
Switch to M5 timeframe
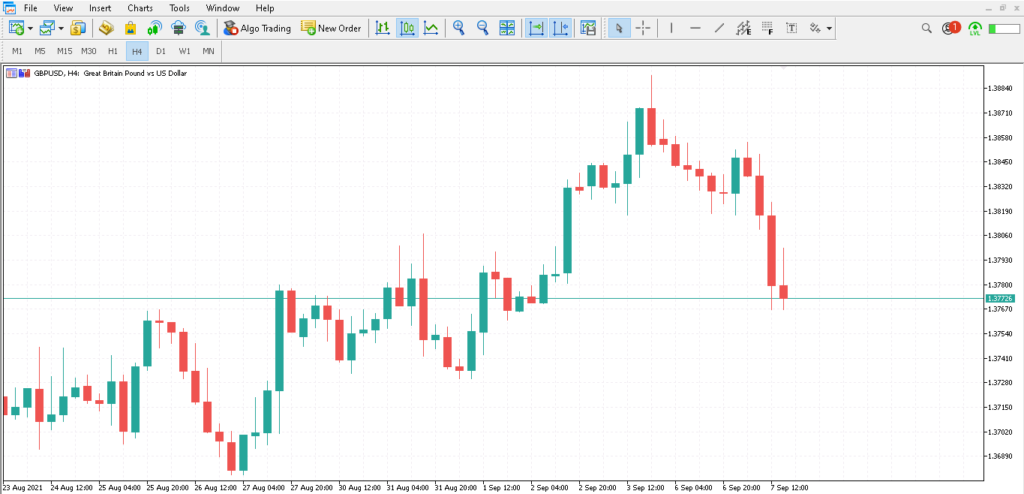tap(40, 51)
